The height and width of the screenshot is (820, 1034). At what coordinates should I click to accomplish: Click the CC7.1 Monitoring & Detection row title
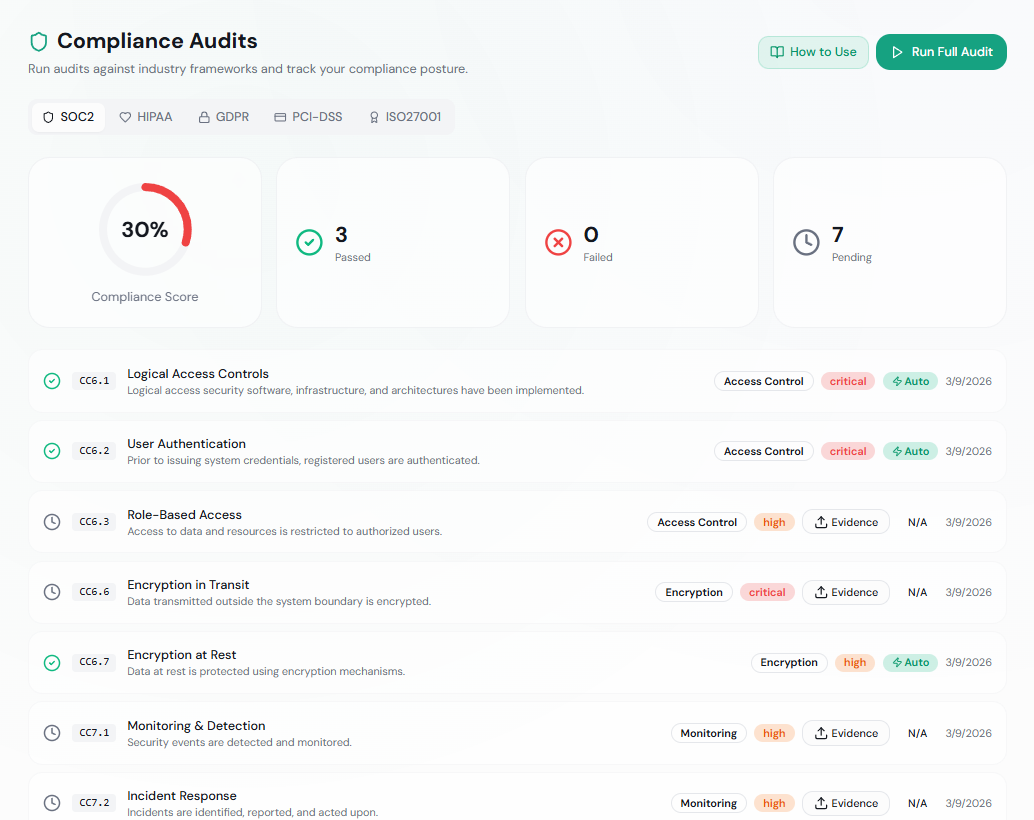point(196,726)
